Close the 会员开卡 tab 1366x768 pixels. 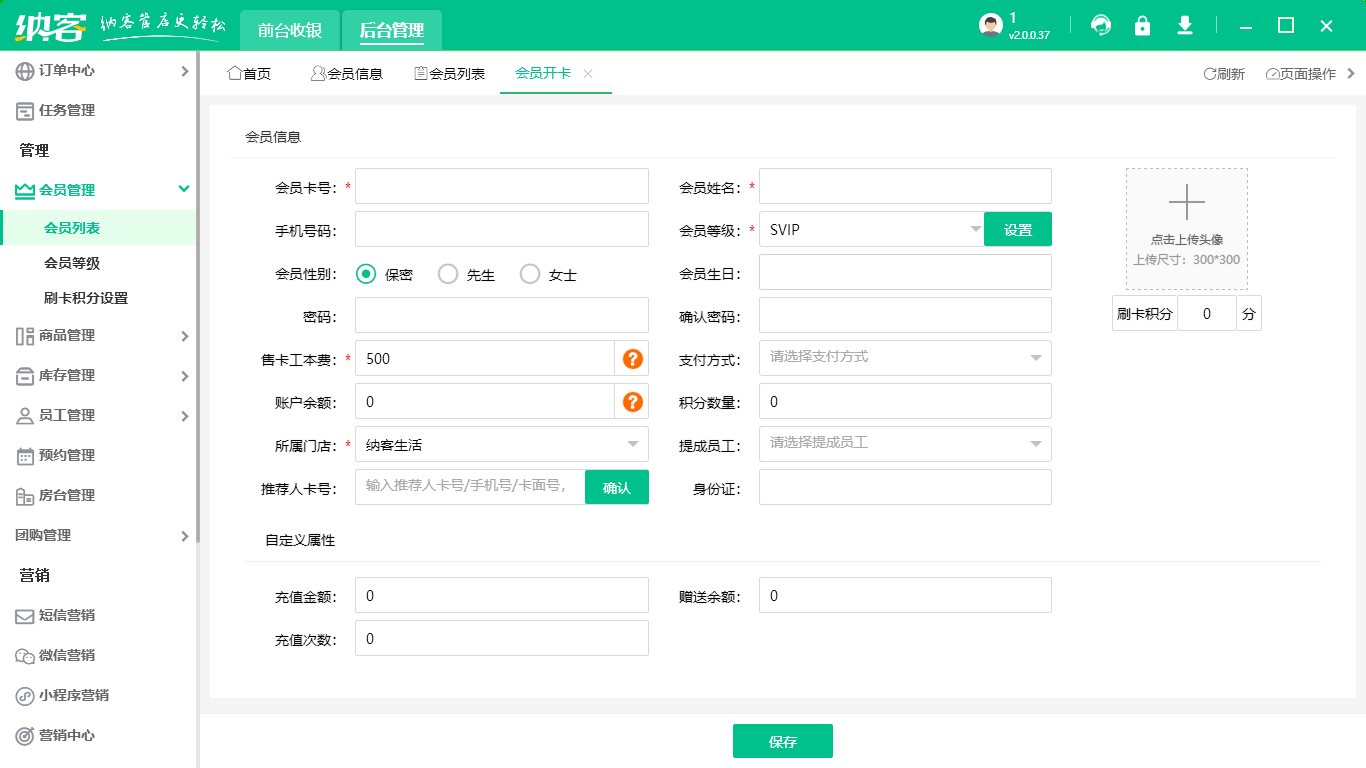coord(588,74)
